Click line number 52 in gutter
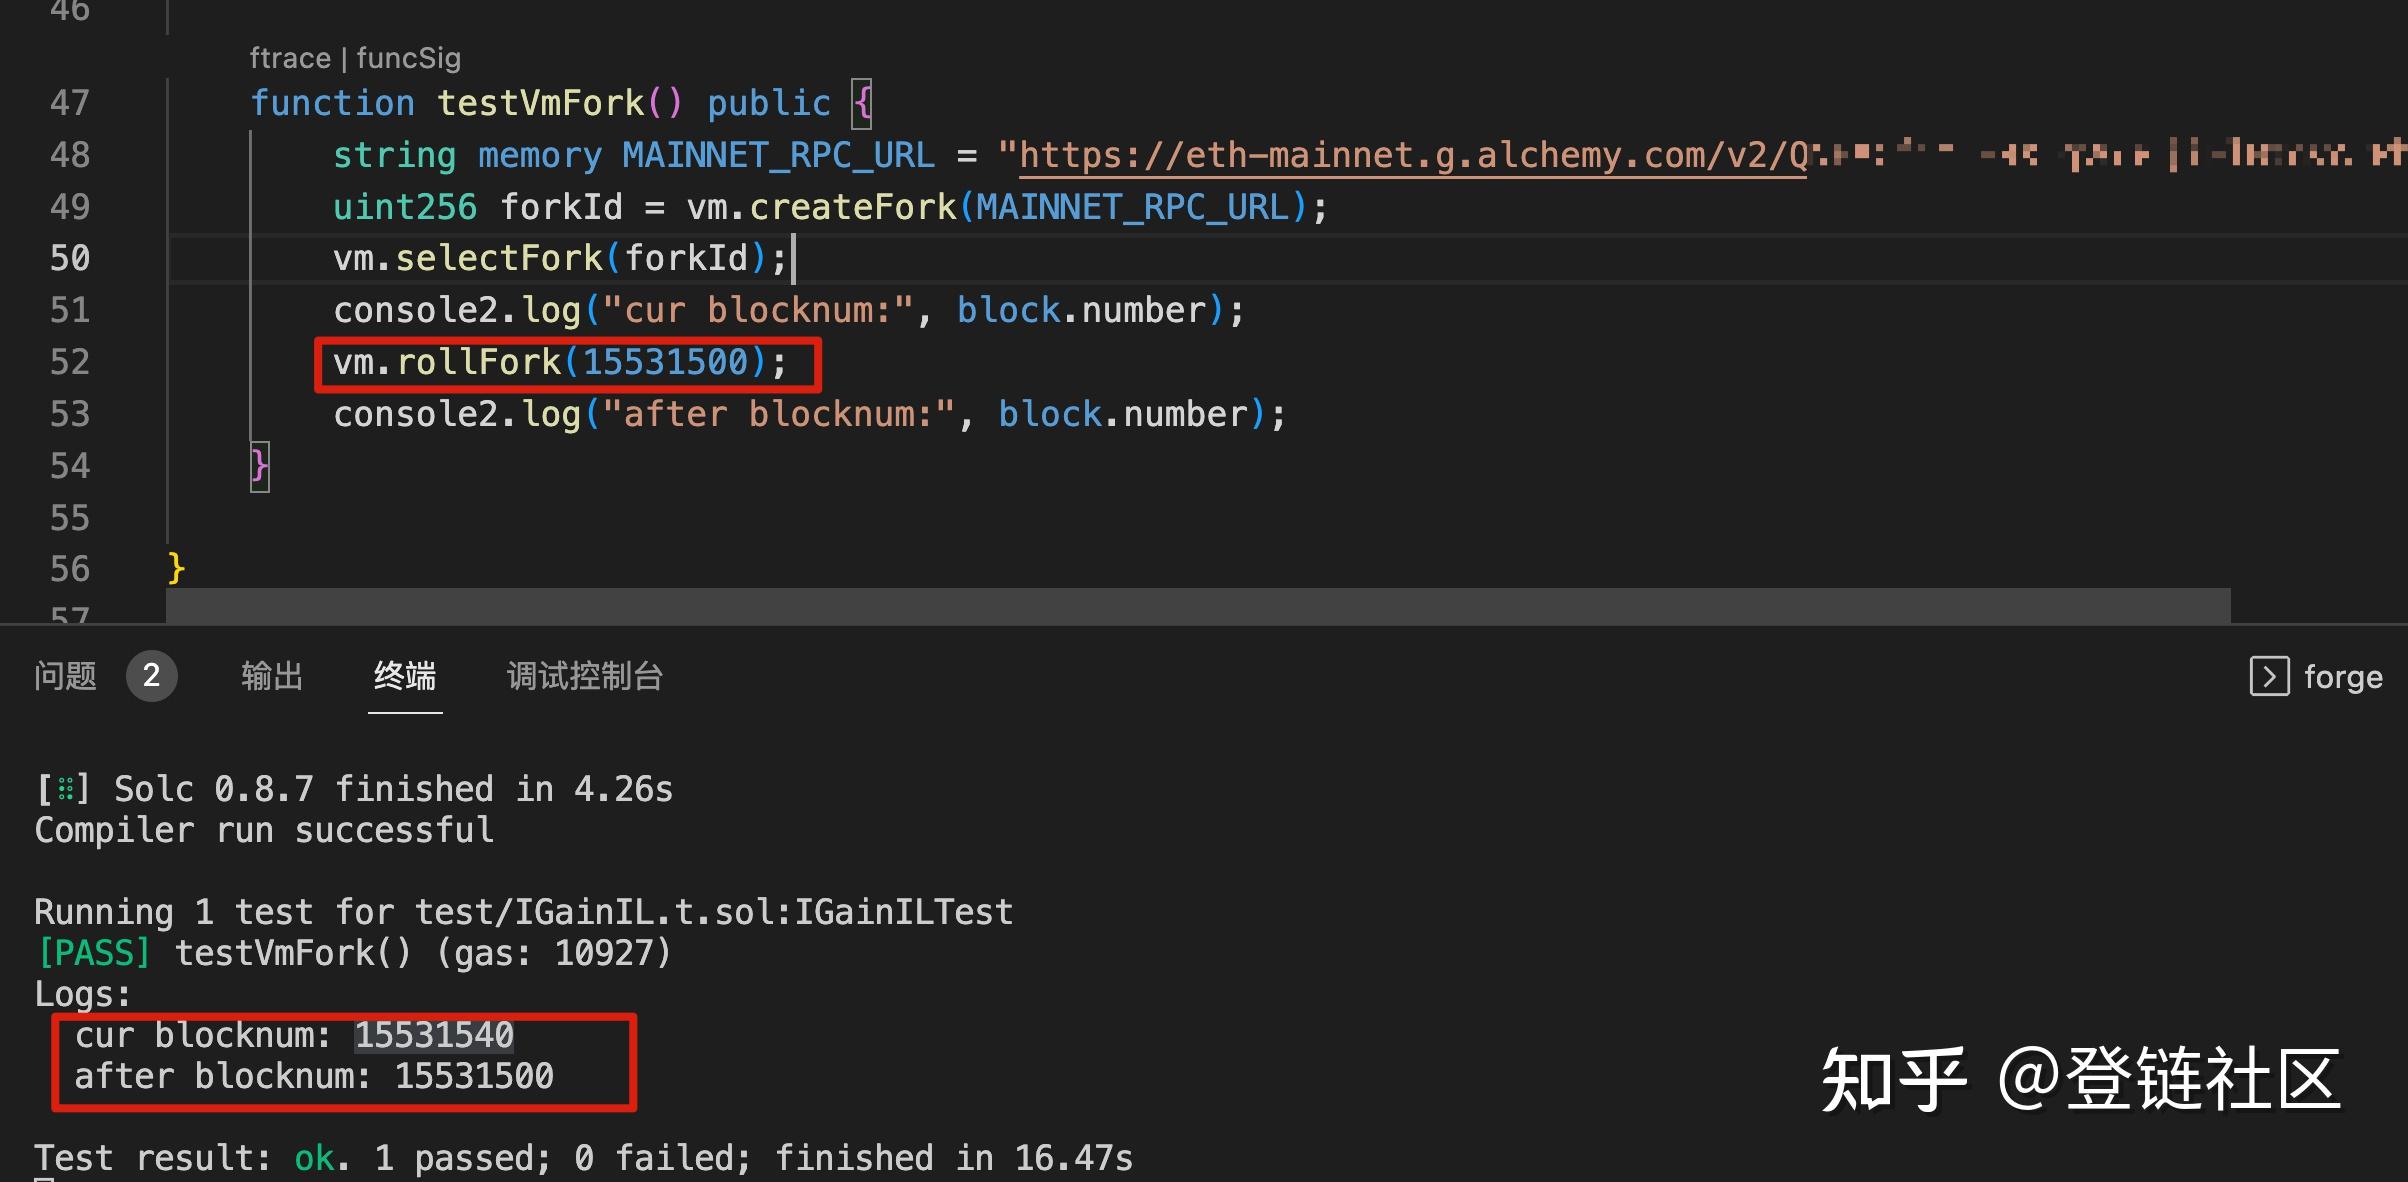The image size is (2408, 1182). [x=70, y=362]
